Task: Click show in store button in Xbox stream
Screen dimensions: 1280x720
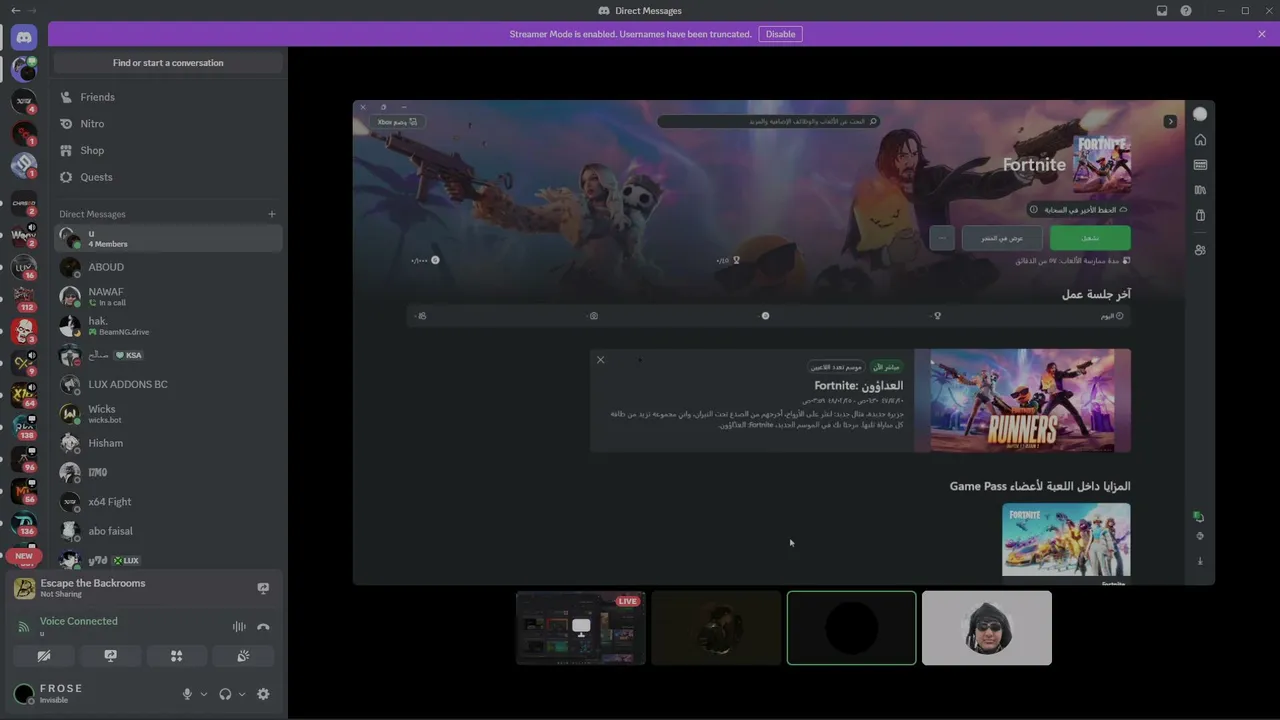Action: (1002, 238)
